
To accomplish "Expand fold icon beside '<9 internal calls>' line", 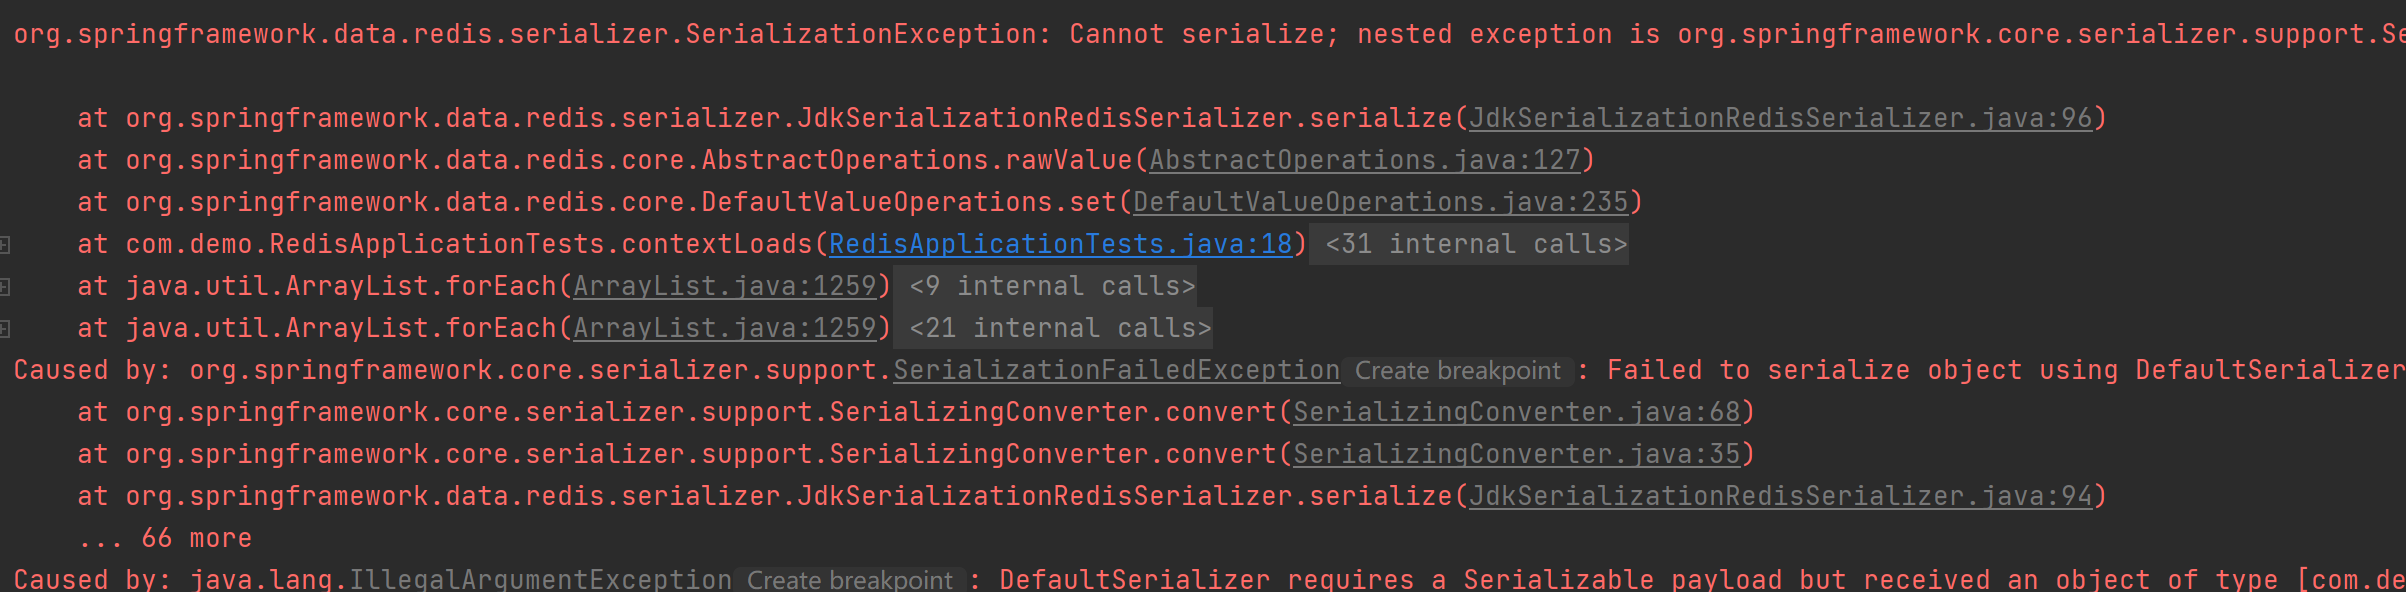I will (5, 287).
